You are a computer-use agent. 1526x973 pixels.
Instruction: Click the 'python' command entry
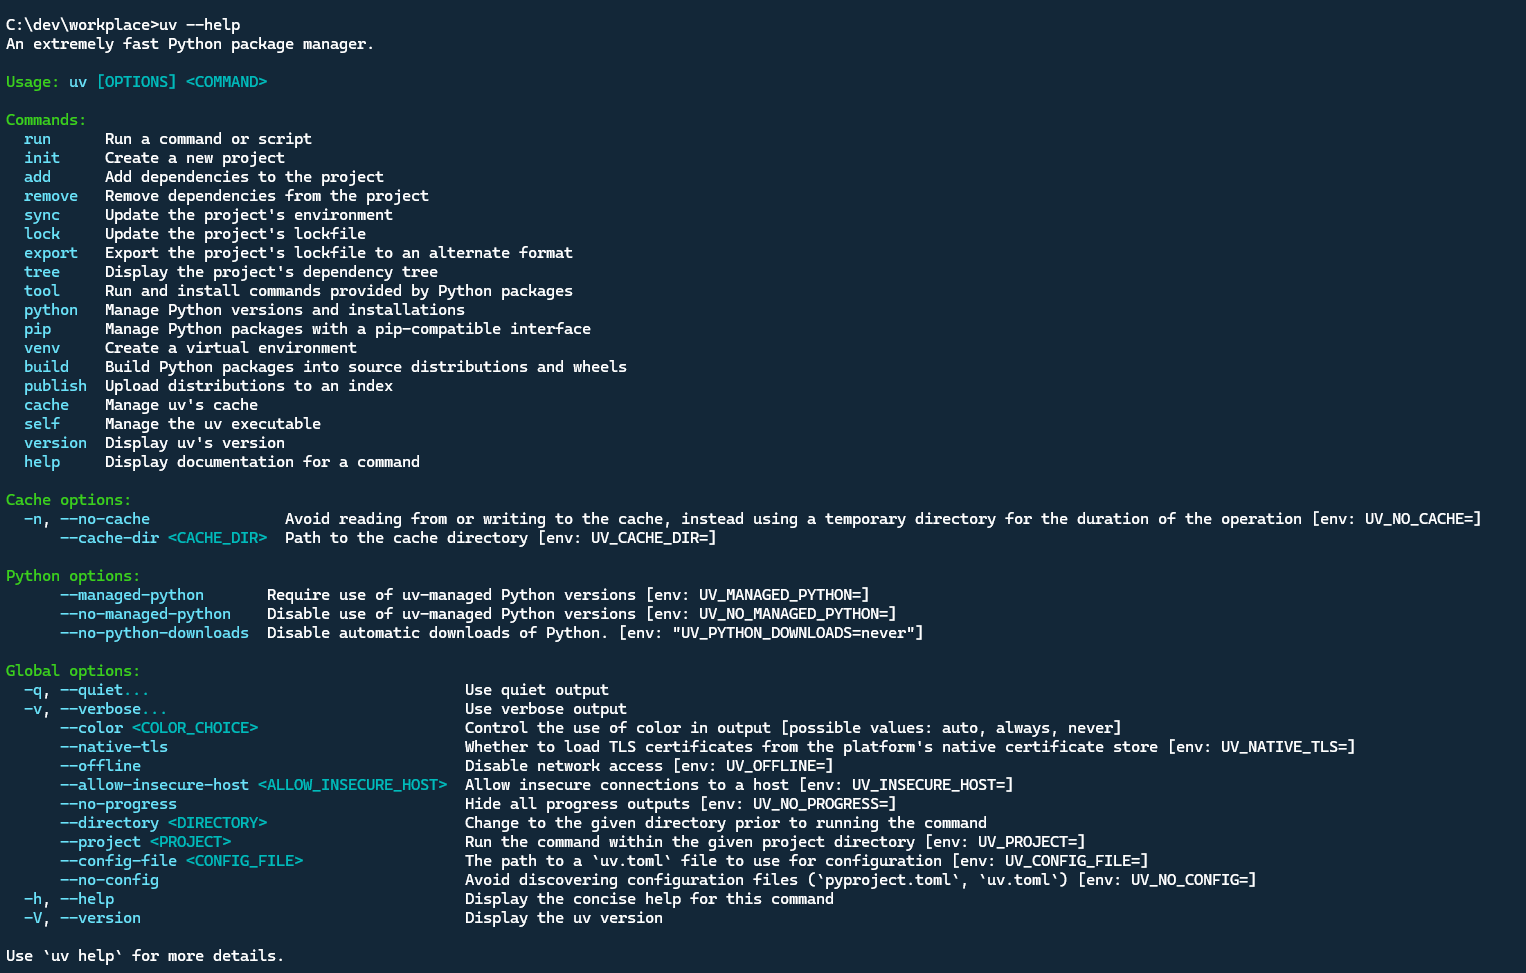pyautogui.click(x=51, y=310)
